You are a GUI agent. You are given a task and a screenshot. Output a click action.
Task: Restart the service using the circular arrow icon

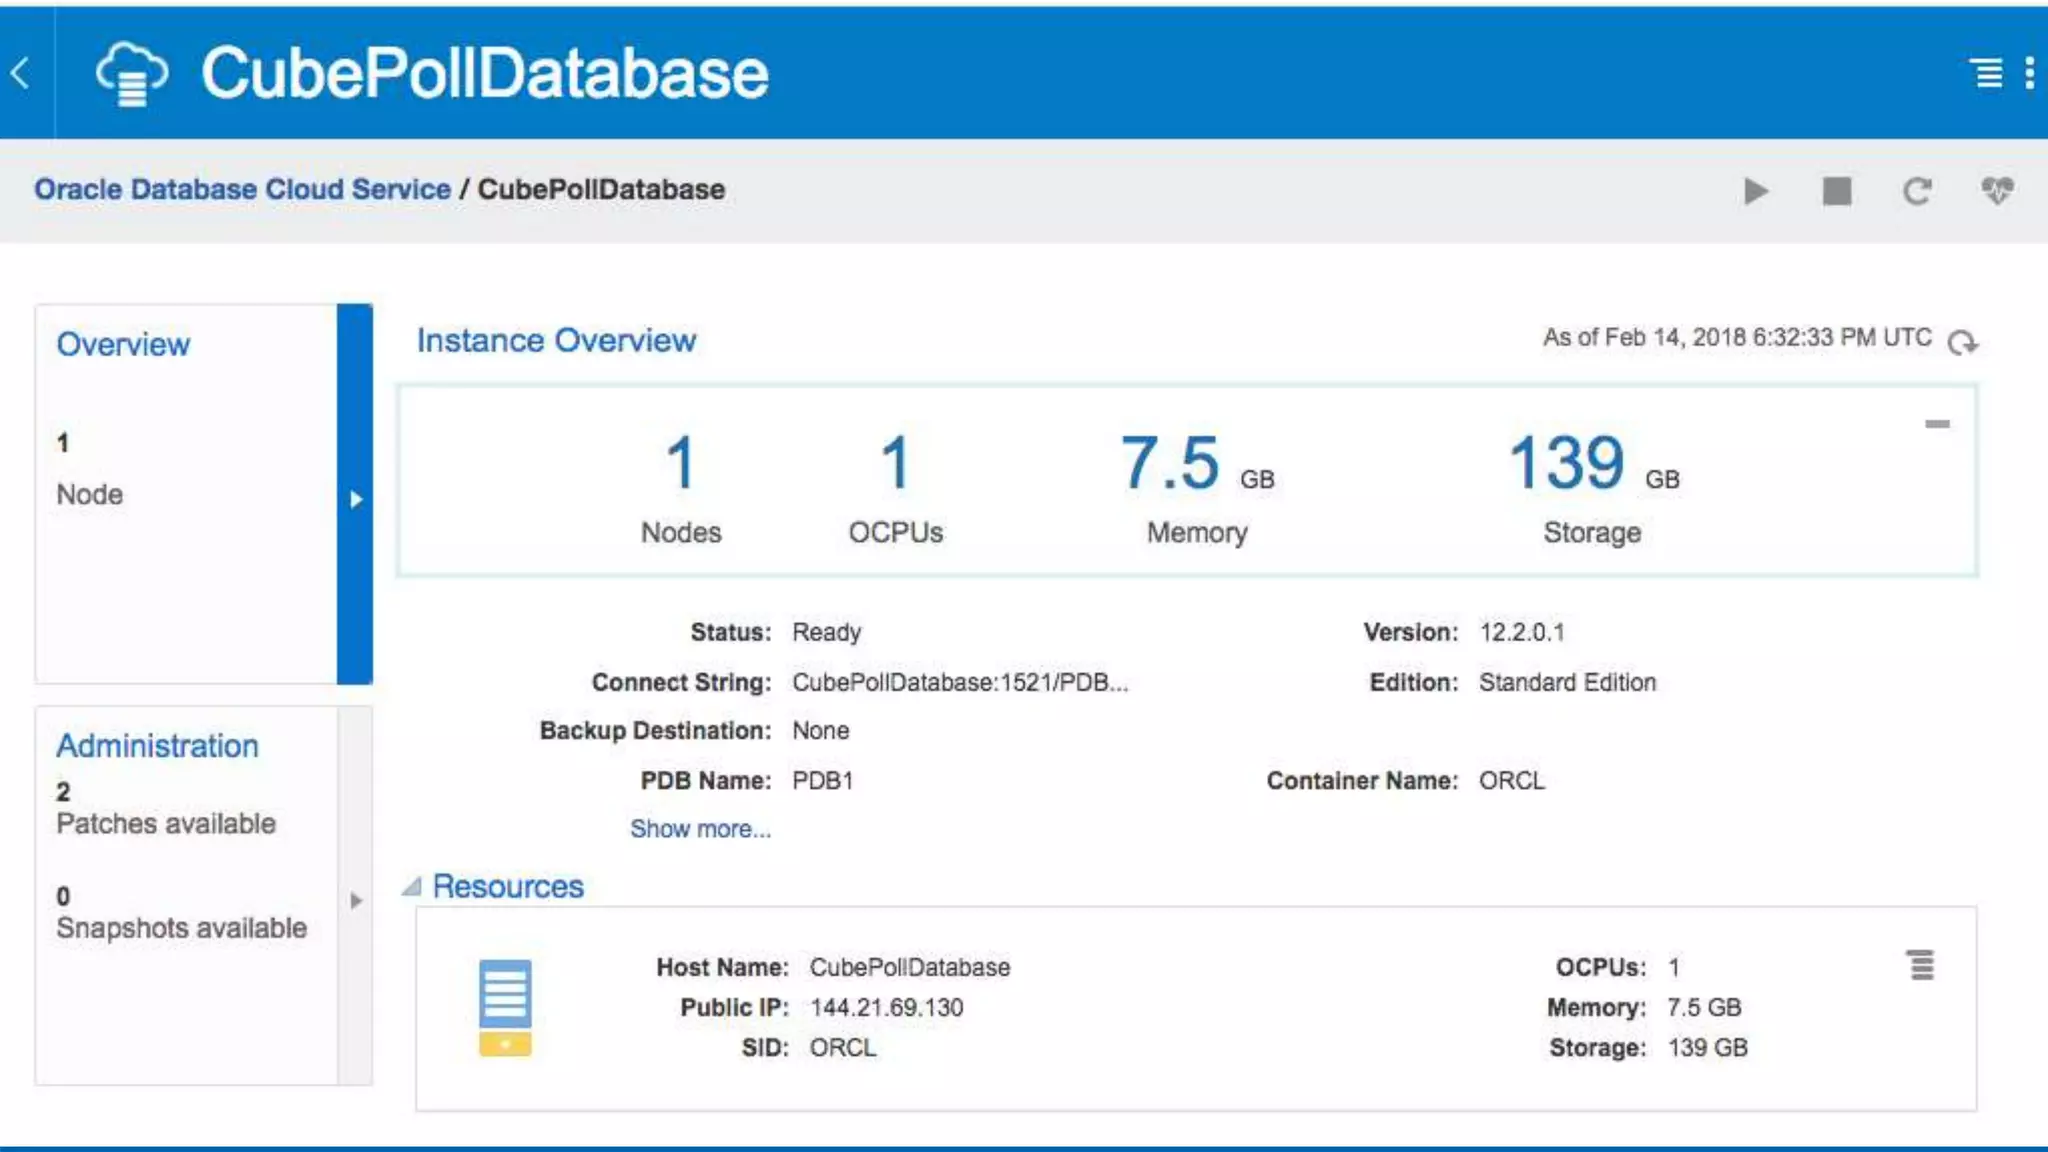[x=1916, y=191]
